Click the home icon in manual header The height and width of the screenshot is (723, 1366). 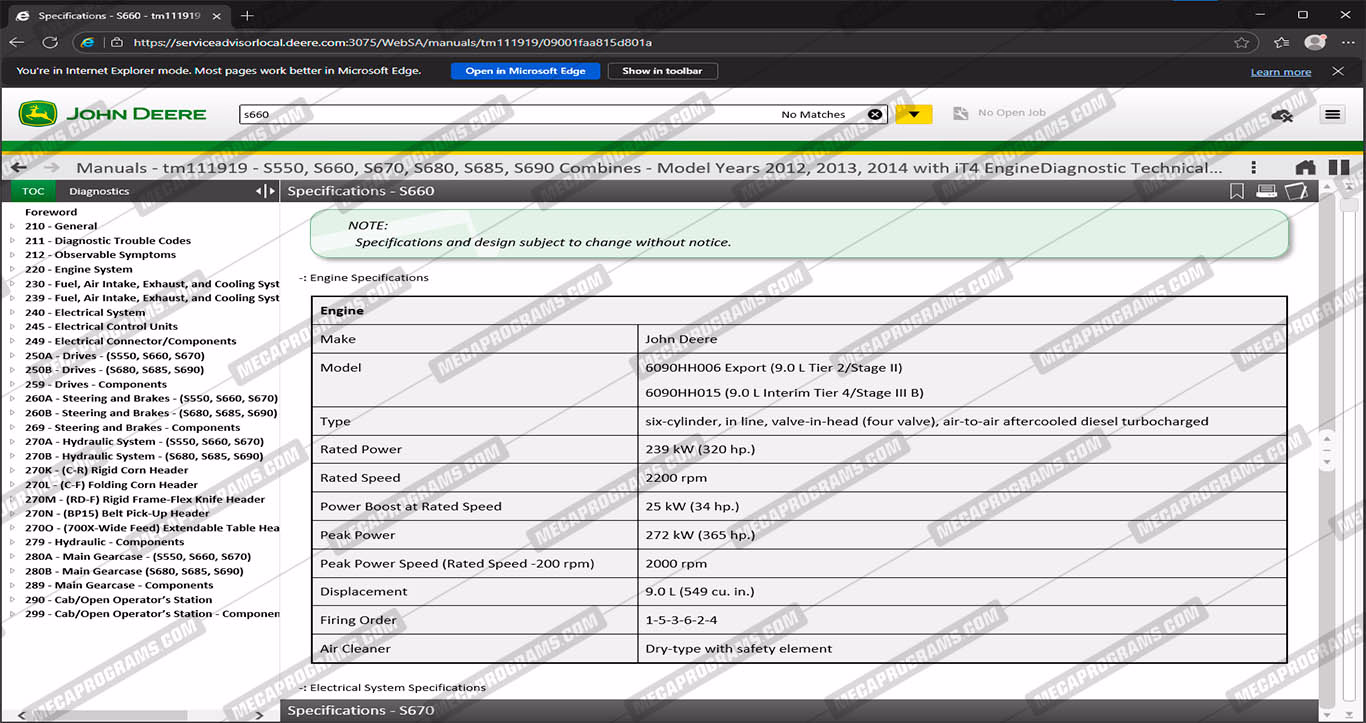point(1305,168)
